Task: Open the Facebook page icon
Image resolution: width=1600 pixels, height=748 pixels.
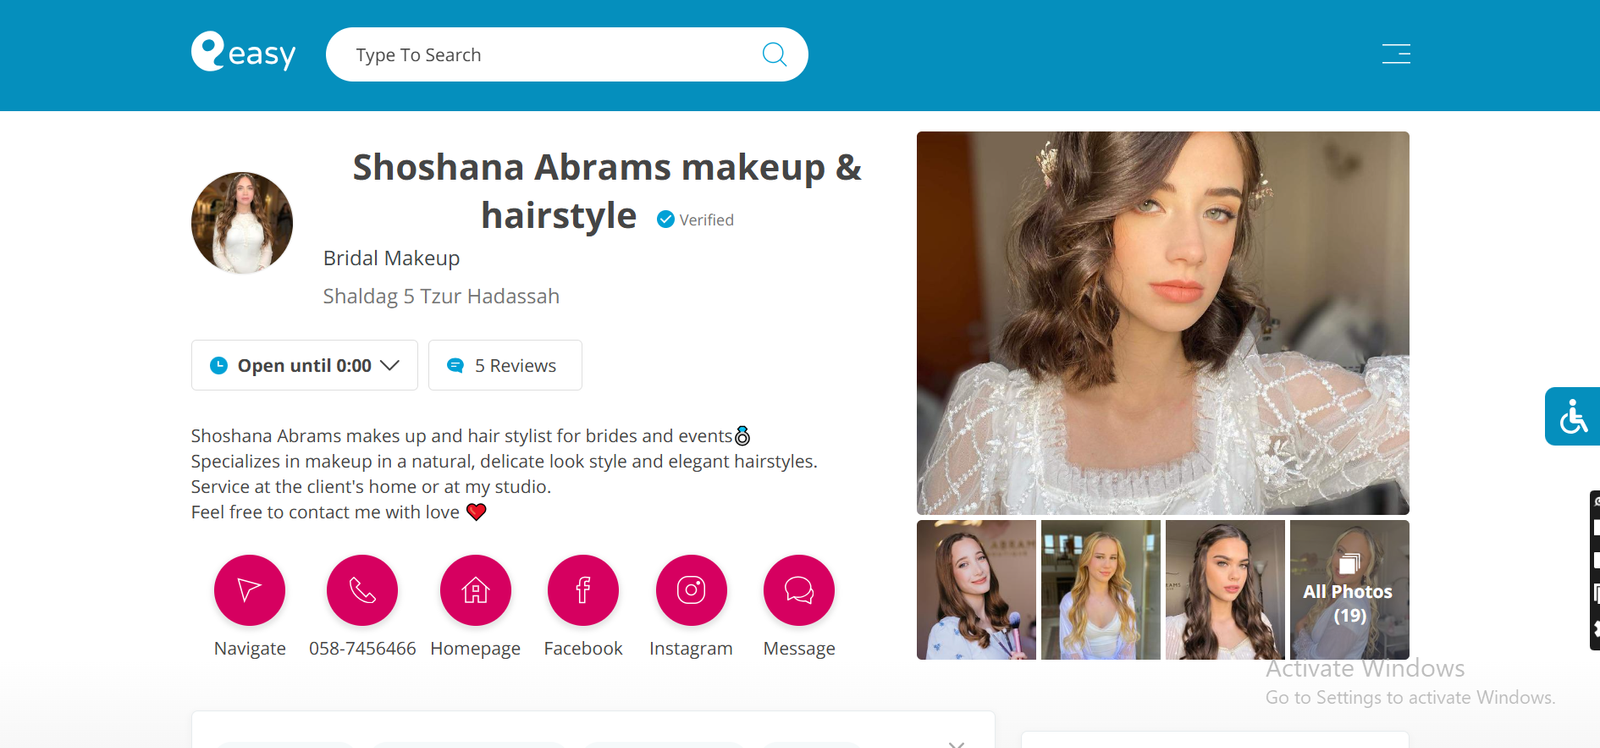Action: [x=583, y=590]
